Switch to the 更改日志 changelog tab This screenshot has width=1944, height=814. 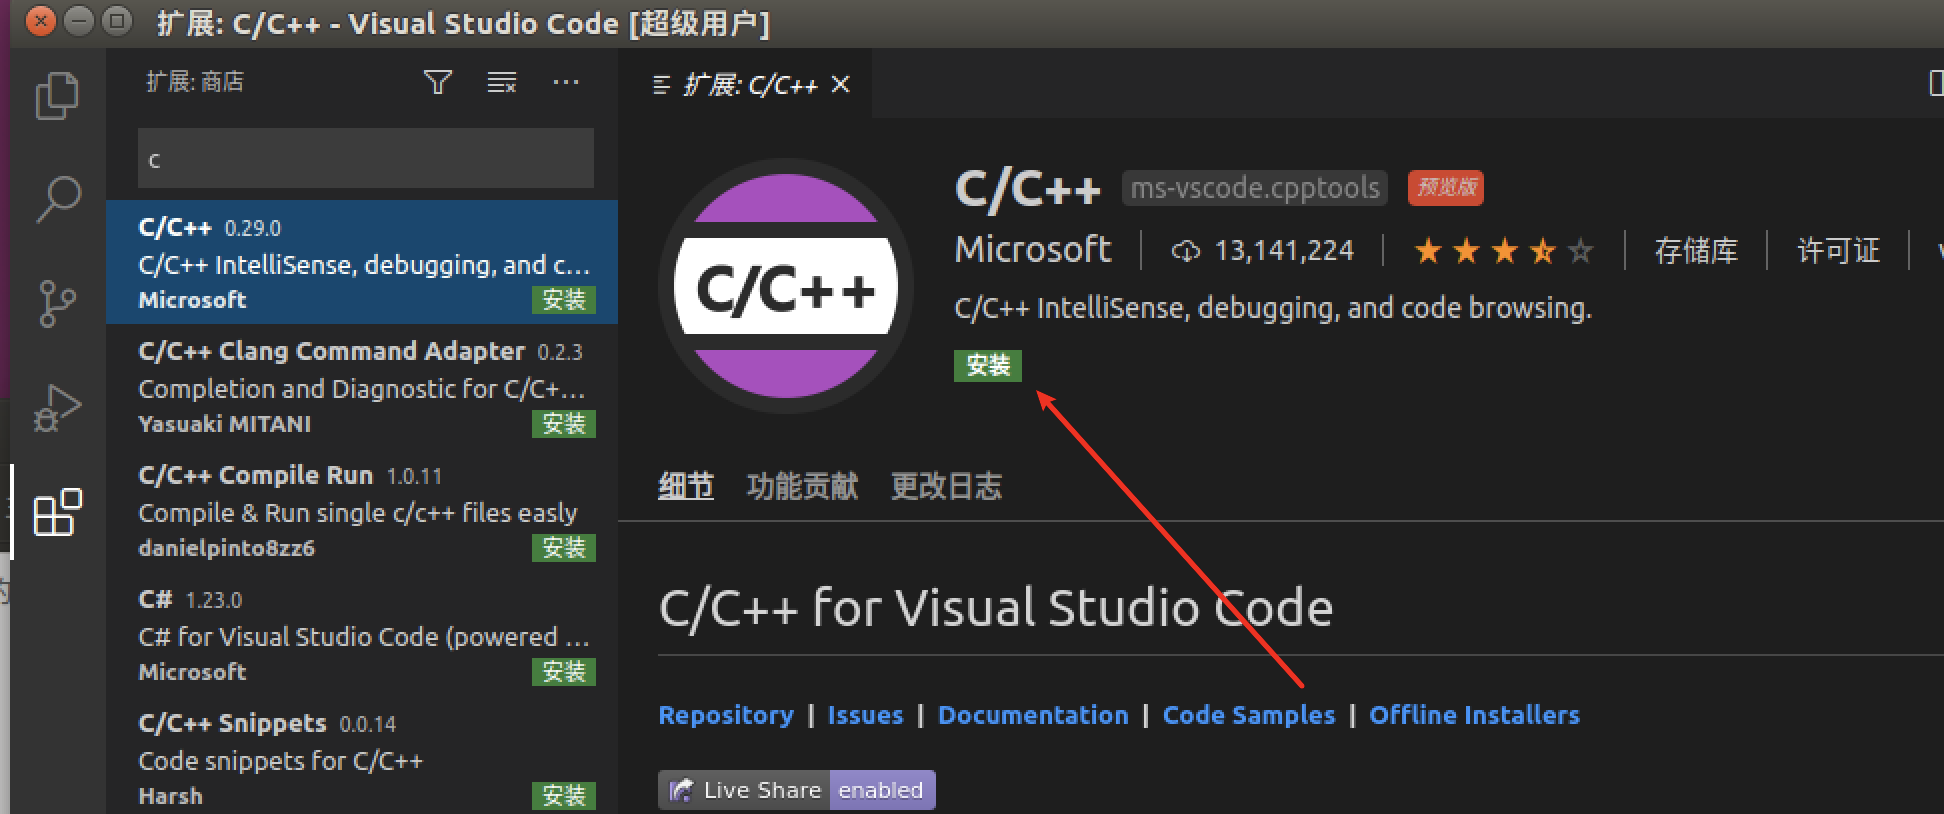point(946,486)
